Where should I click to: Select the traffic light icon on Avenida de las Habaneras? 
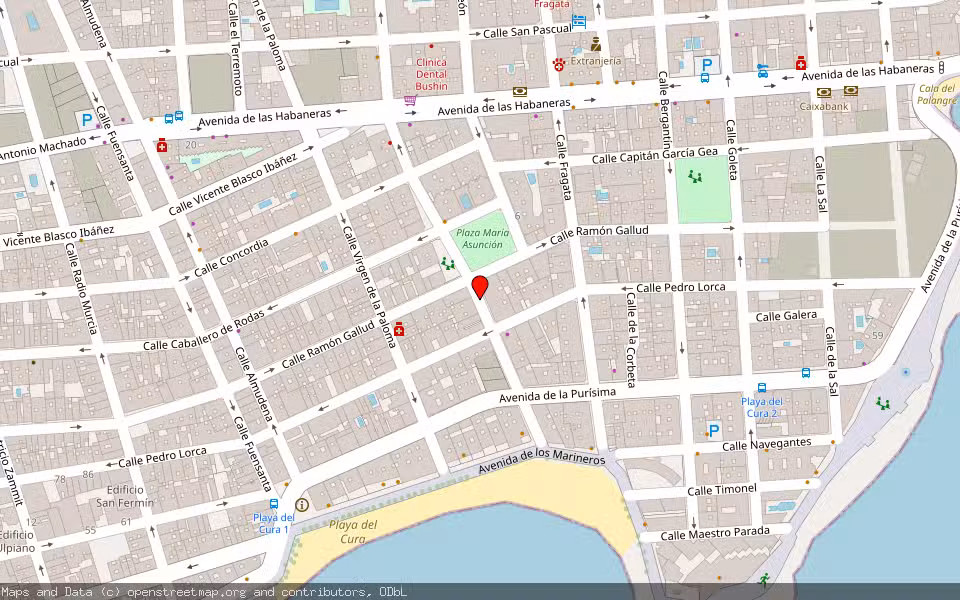coord(942,68)
